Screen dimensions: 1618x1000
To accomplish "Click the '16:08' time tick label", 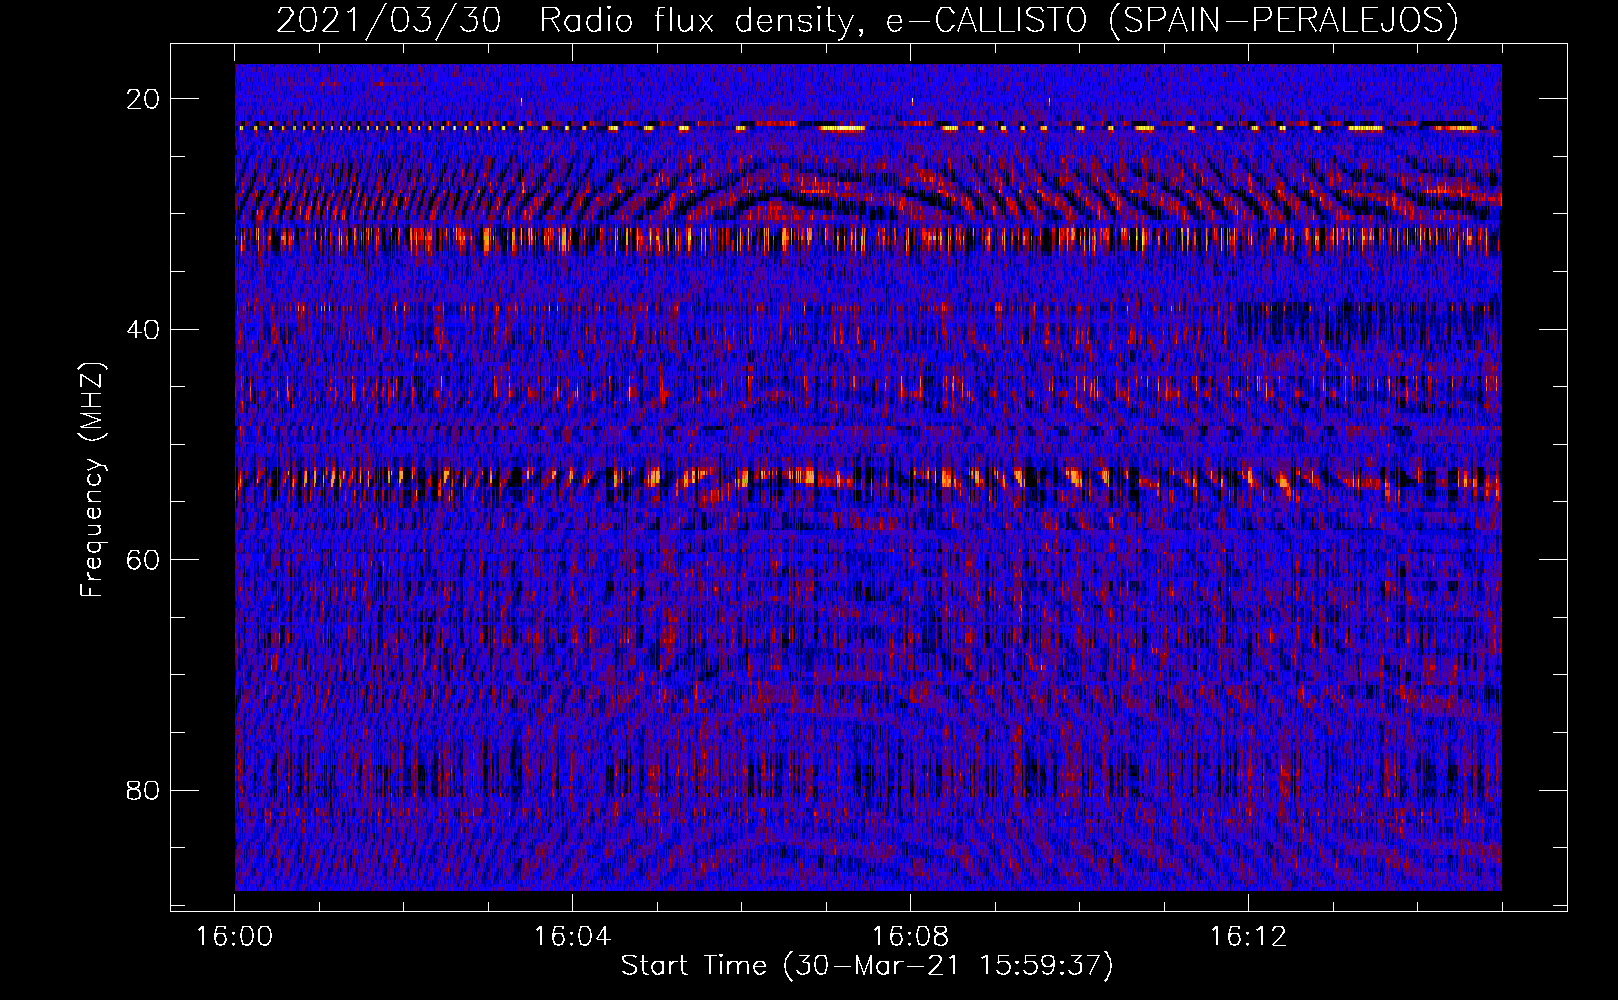I will pos(910,937).
